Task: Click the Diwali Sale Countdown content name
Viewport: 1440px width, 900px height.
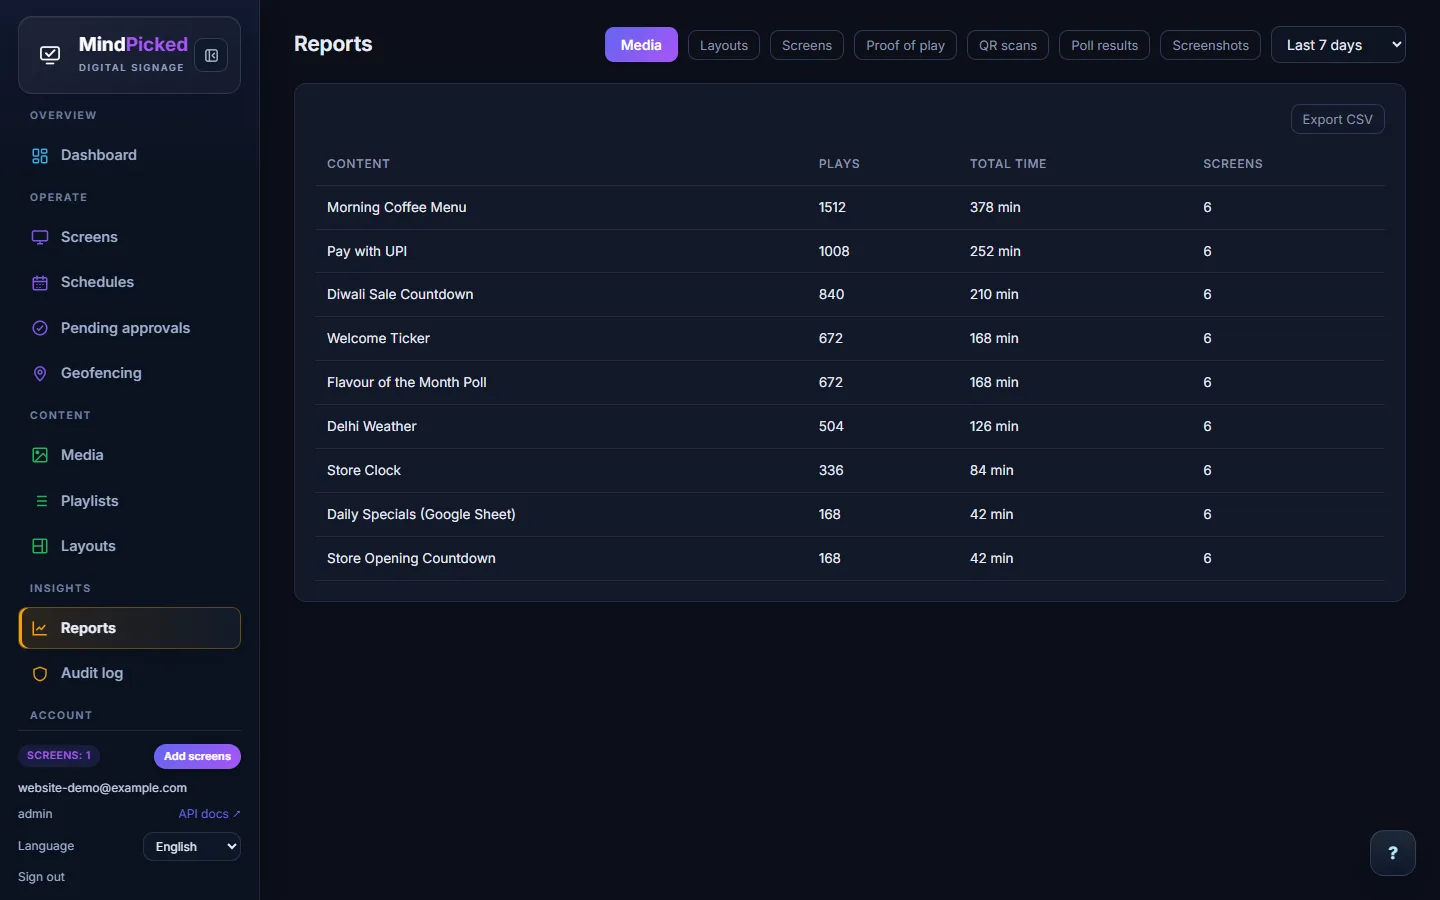Action: [x=400, y=294]
